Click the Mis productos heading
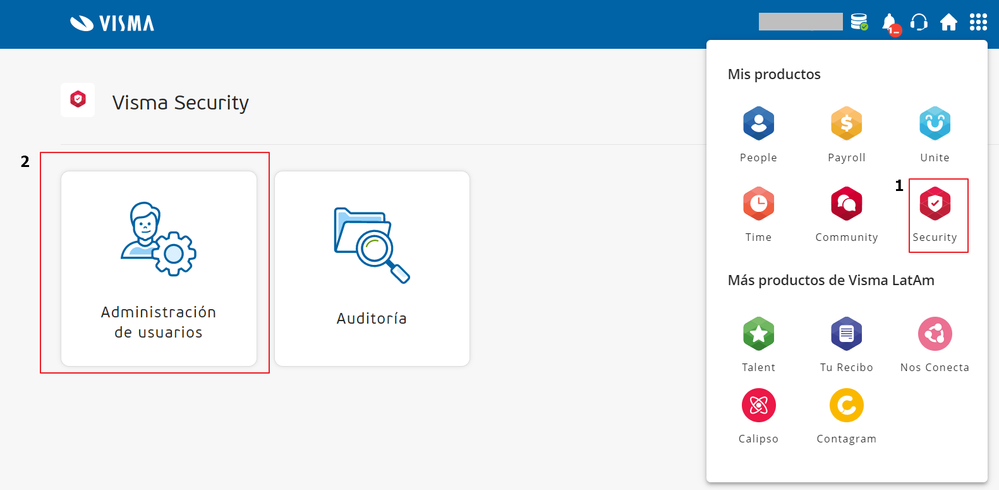 (774, 75)
